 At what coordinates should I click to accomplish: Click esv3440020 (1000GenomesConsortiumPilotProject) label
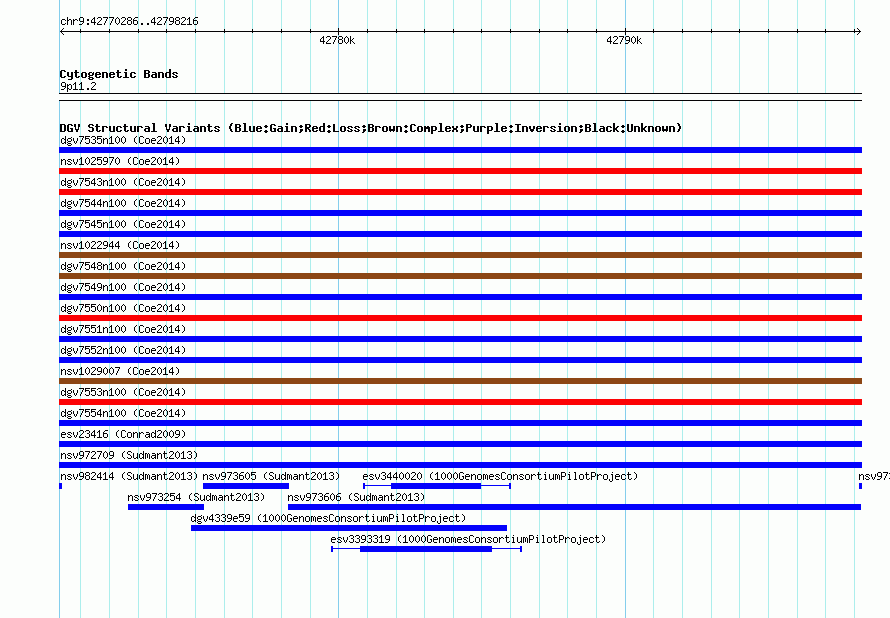(x=500, y=476)
